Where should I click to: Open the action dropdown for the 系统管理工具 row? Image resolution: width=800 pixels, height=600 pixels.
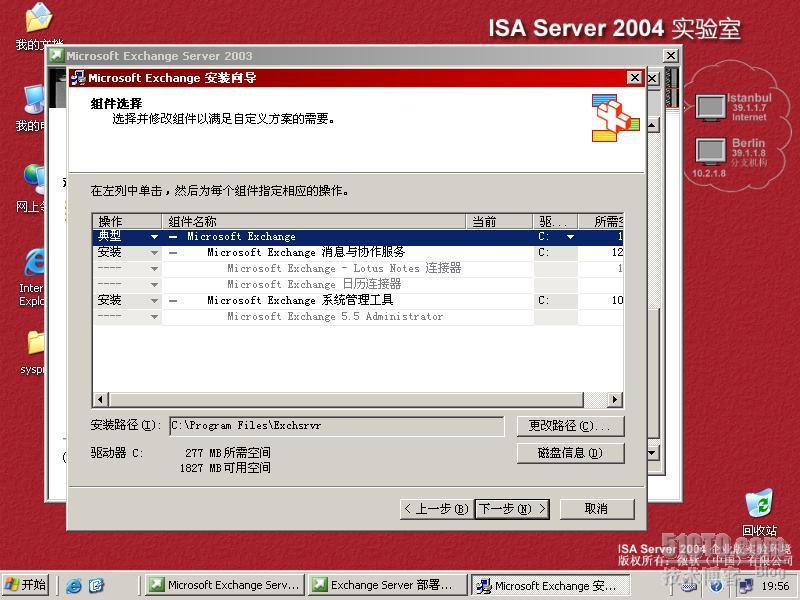click(154, 301)
